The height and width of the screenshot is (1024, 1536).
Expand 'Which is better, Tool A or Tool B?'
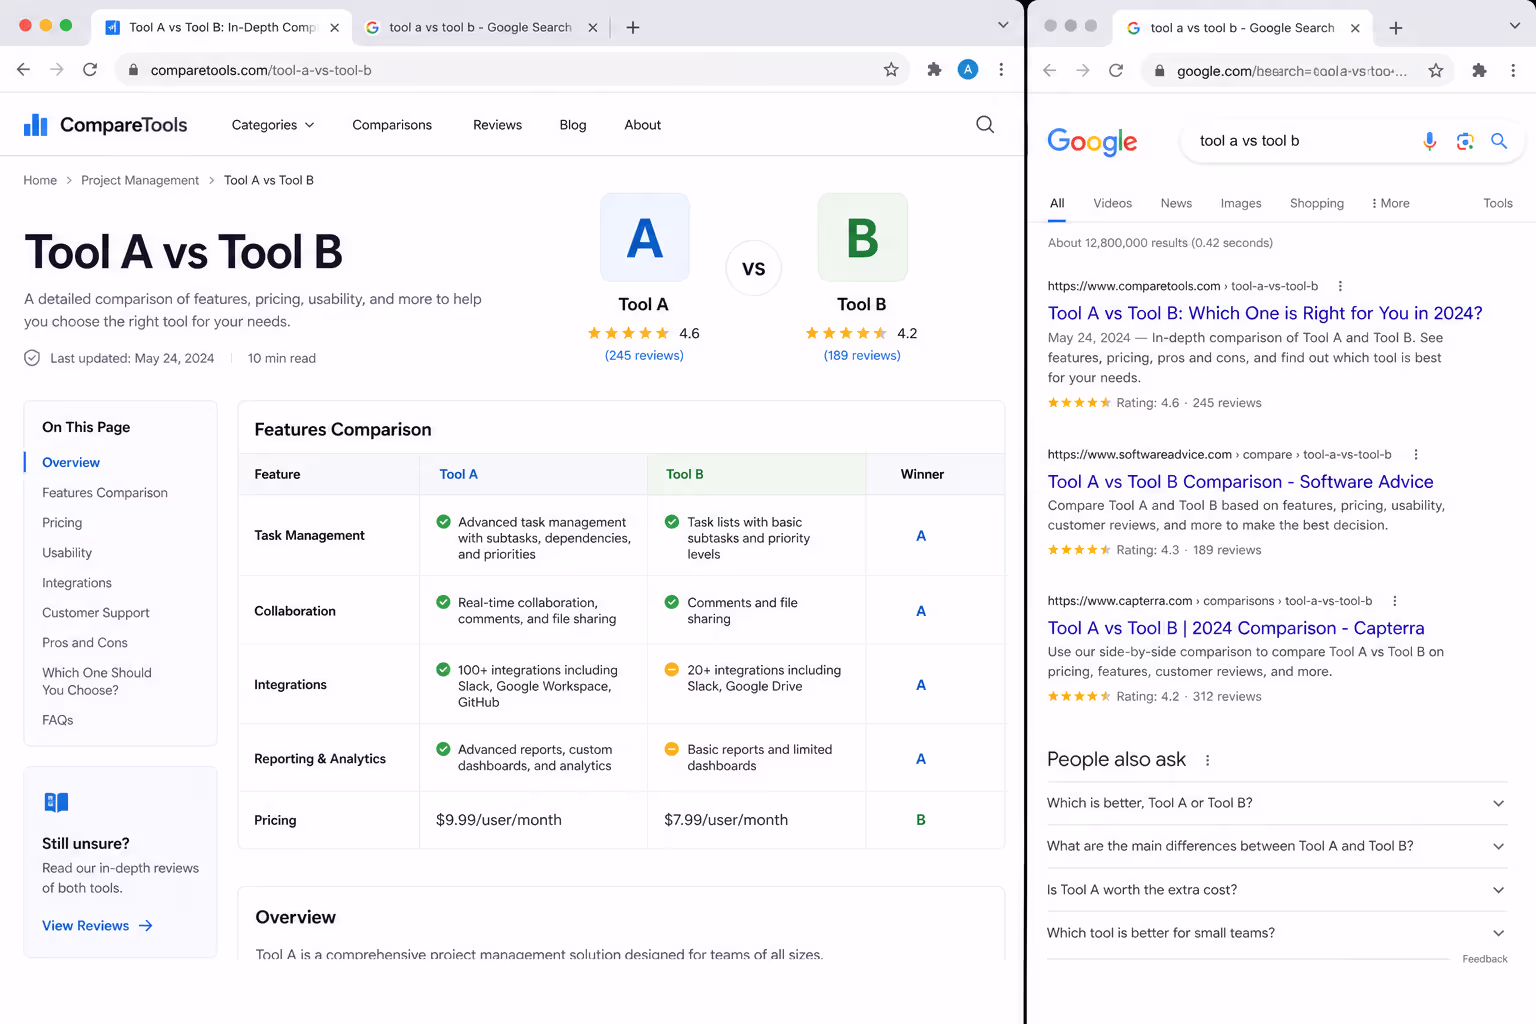point(1277,803)
